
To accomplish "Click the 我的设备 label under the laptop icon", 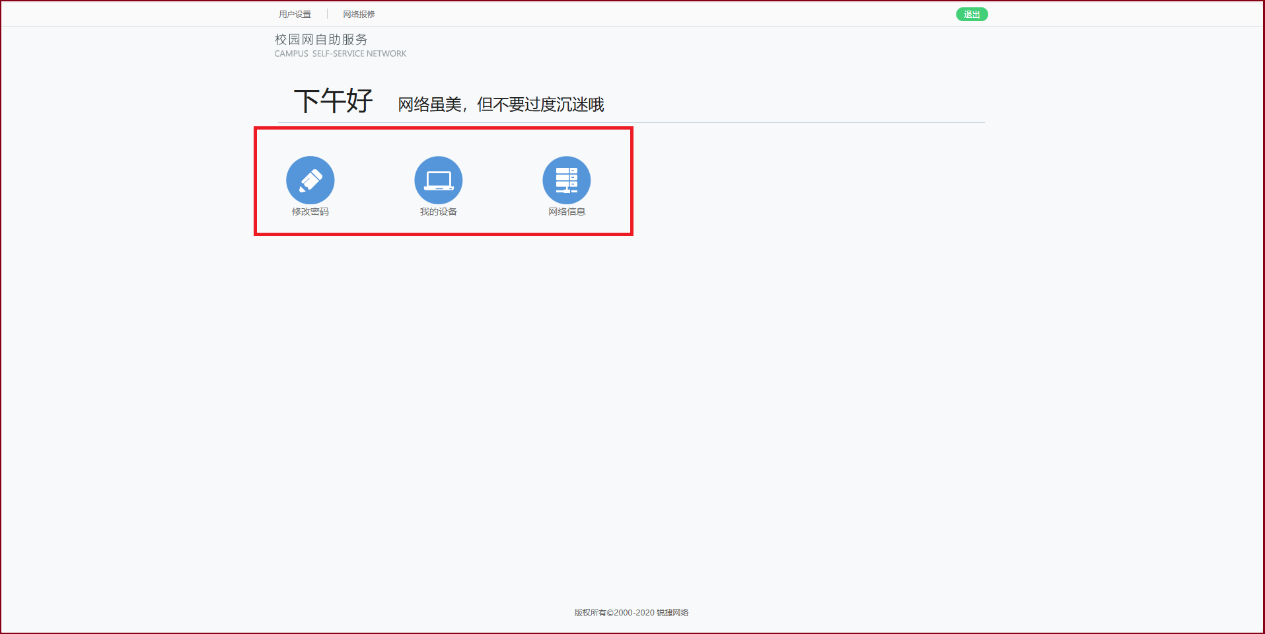I will 438,212.
